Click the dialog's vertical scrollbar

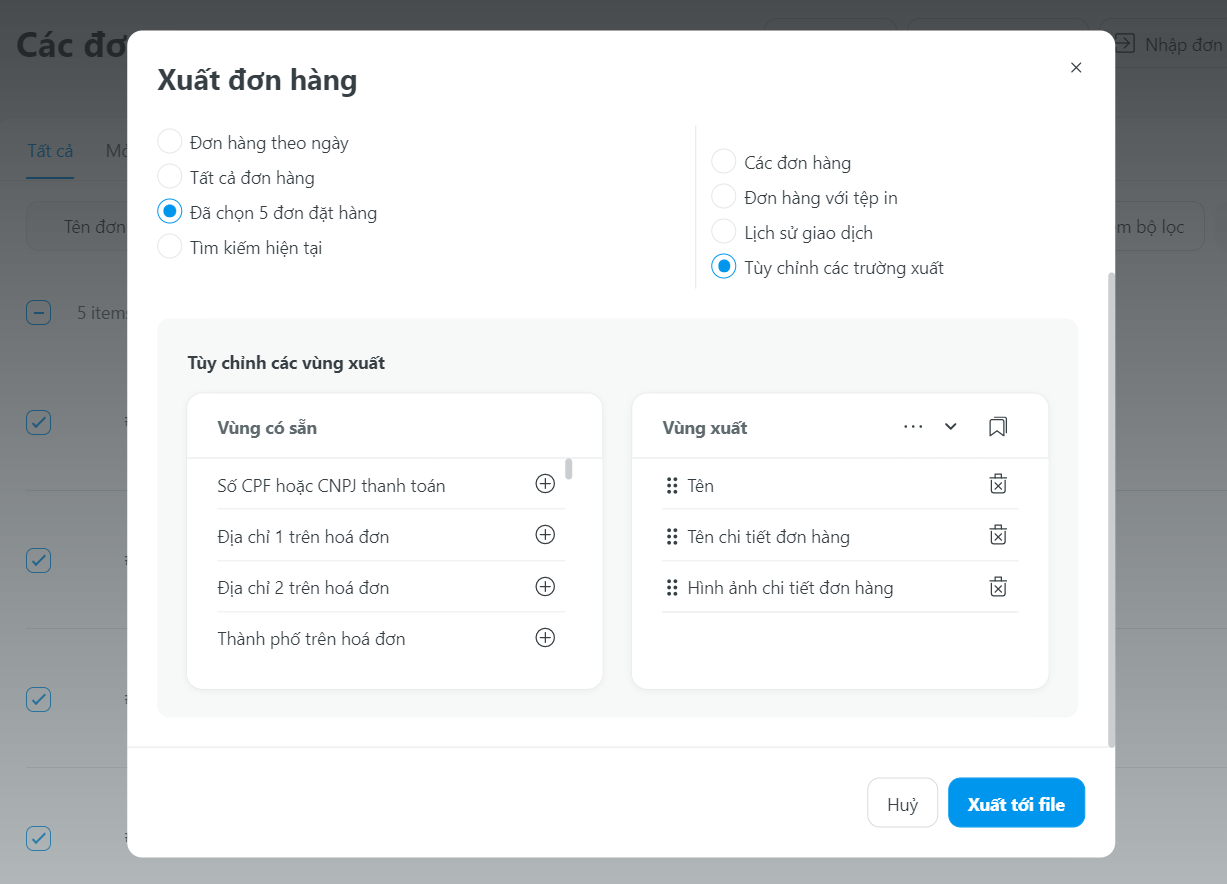click(1110, 508)
